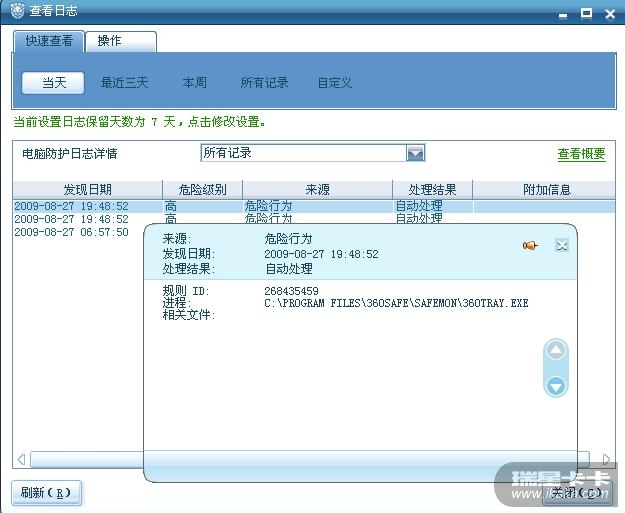Sort by 发现日期 column header

(88, 190)
